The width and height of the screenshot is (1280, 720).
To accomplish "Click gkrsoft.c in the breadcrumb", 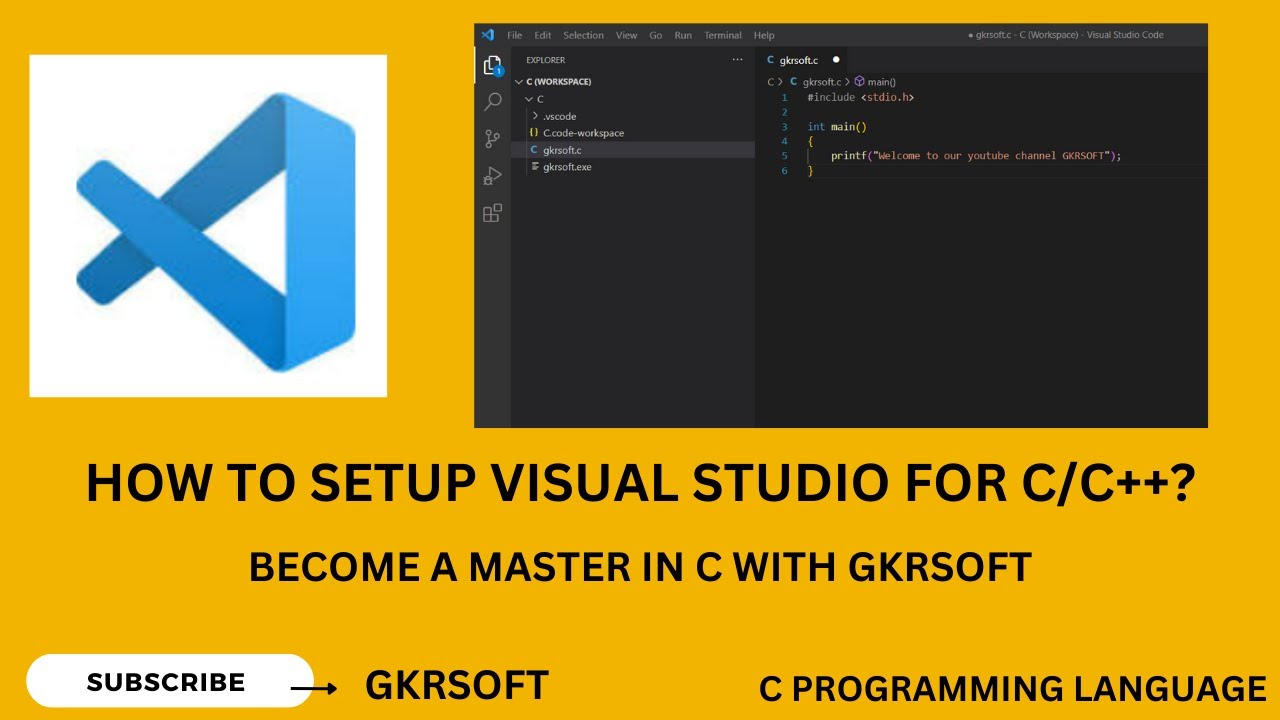I will click(816, 81).
